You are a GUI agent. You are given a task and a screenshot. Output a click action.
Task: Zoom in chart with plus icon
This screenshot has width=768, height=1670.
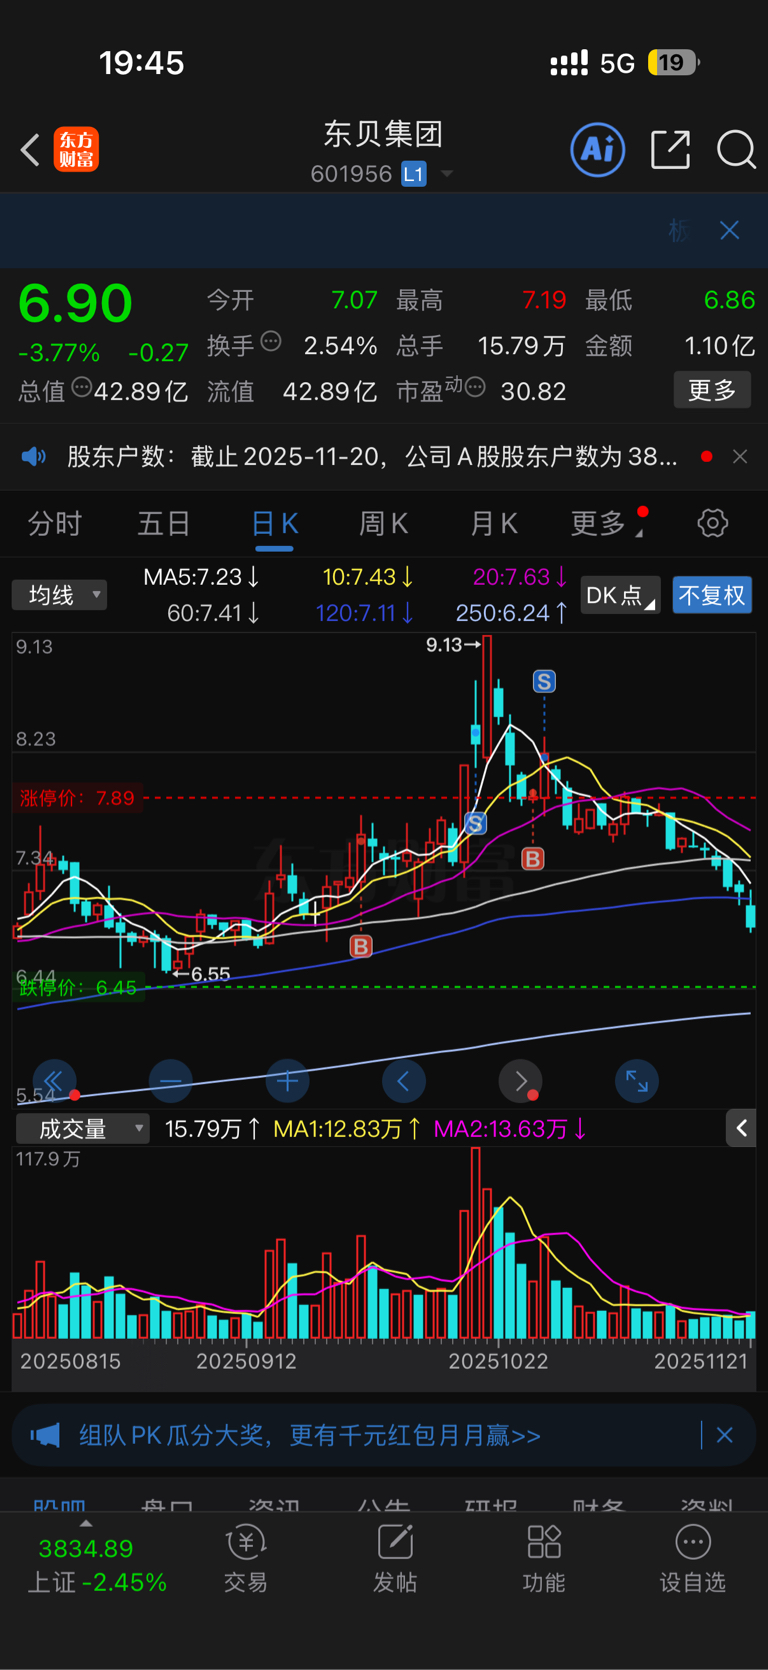(x=287, y=1081)
